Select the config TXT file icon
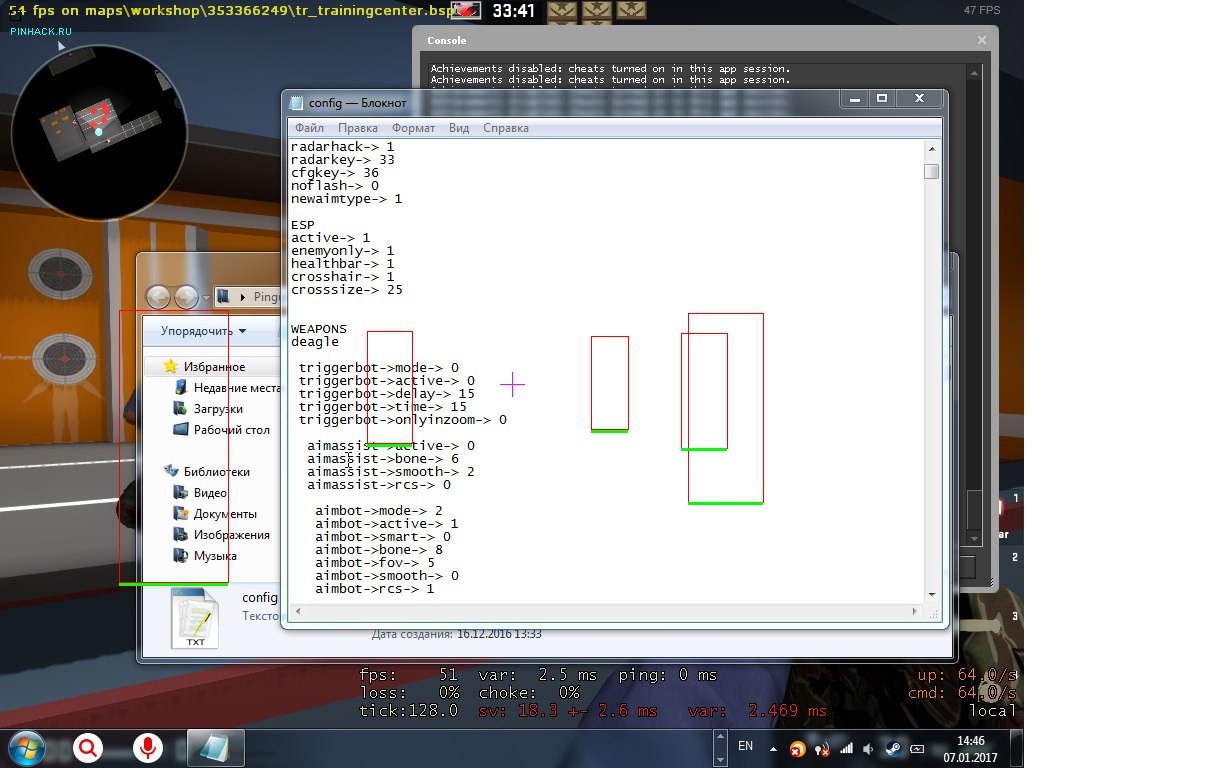1223x768 pixels. coord(194,618)
